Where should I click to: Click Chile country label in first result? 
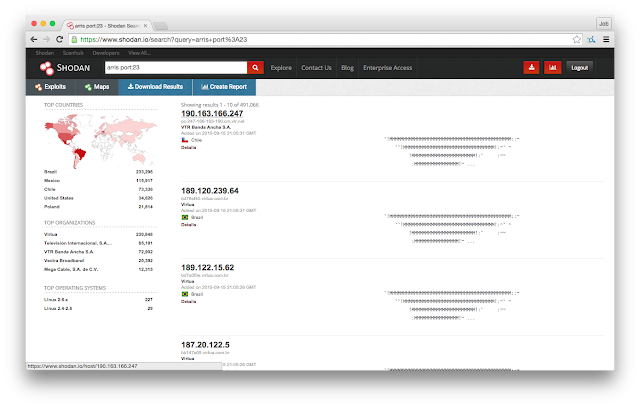(x=196, y=140)
